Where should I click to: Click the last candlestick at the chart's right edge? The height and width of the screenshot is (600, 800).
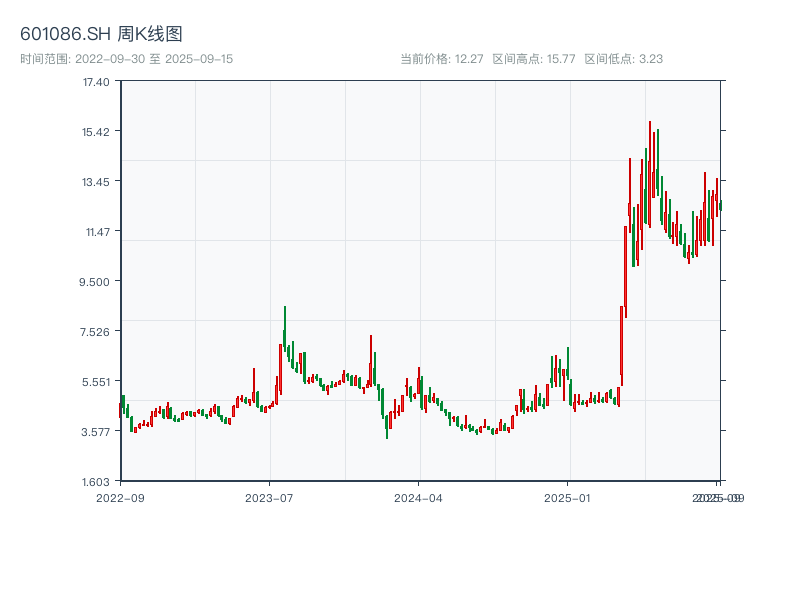[721, 205]
